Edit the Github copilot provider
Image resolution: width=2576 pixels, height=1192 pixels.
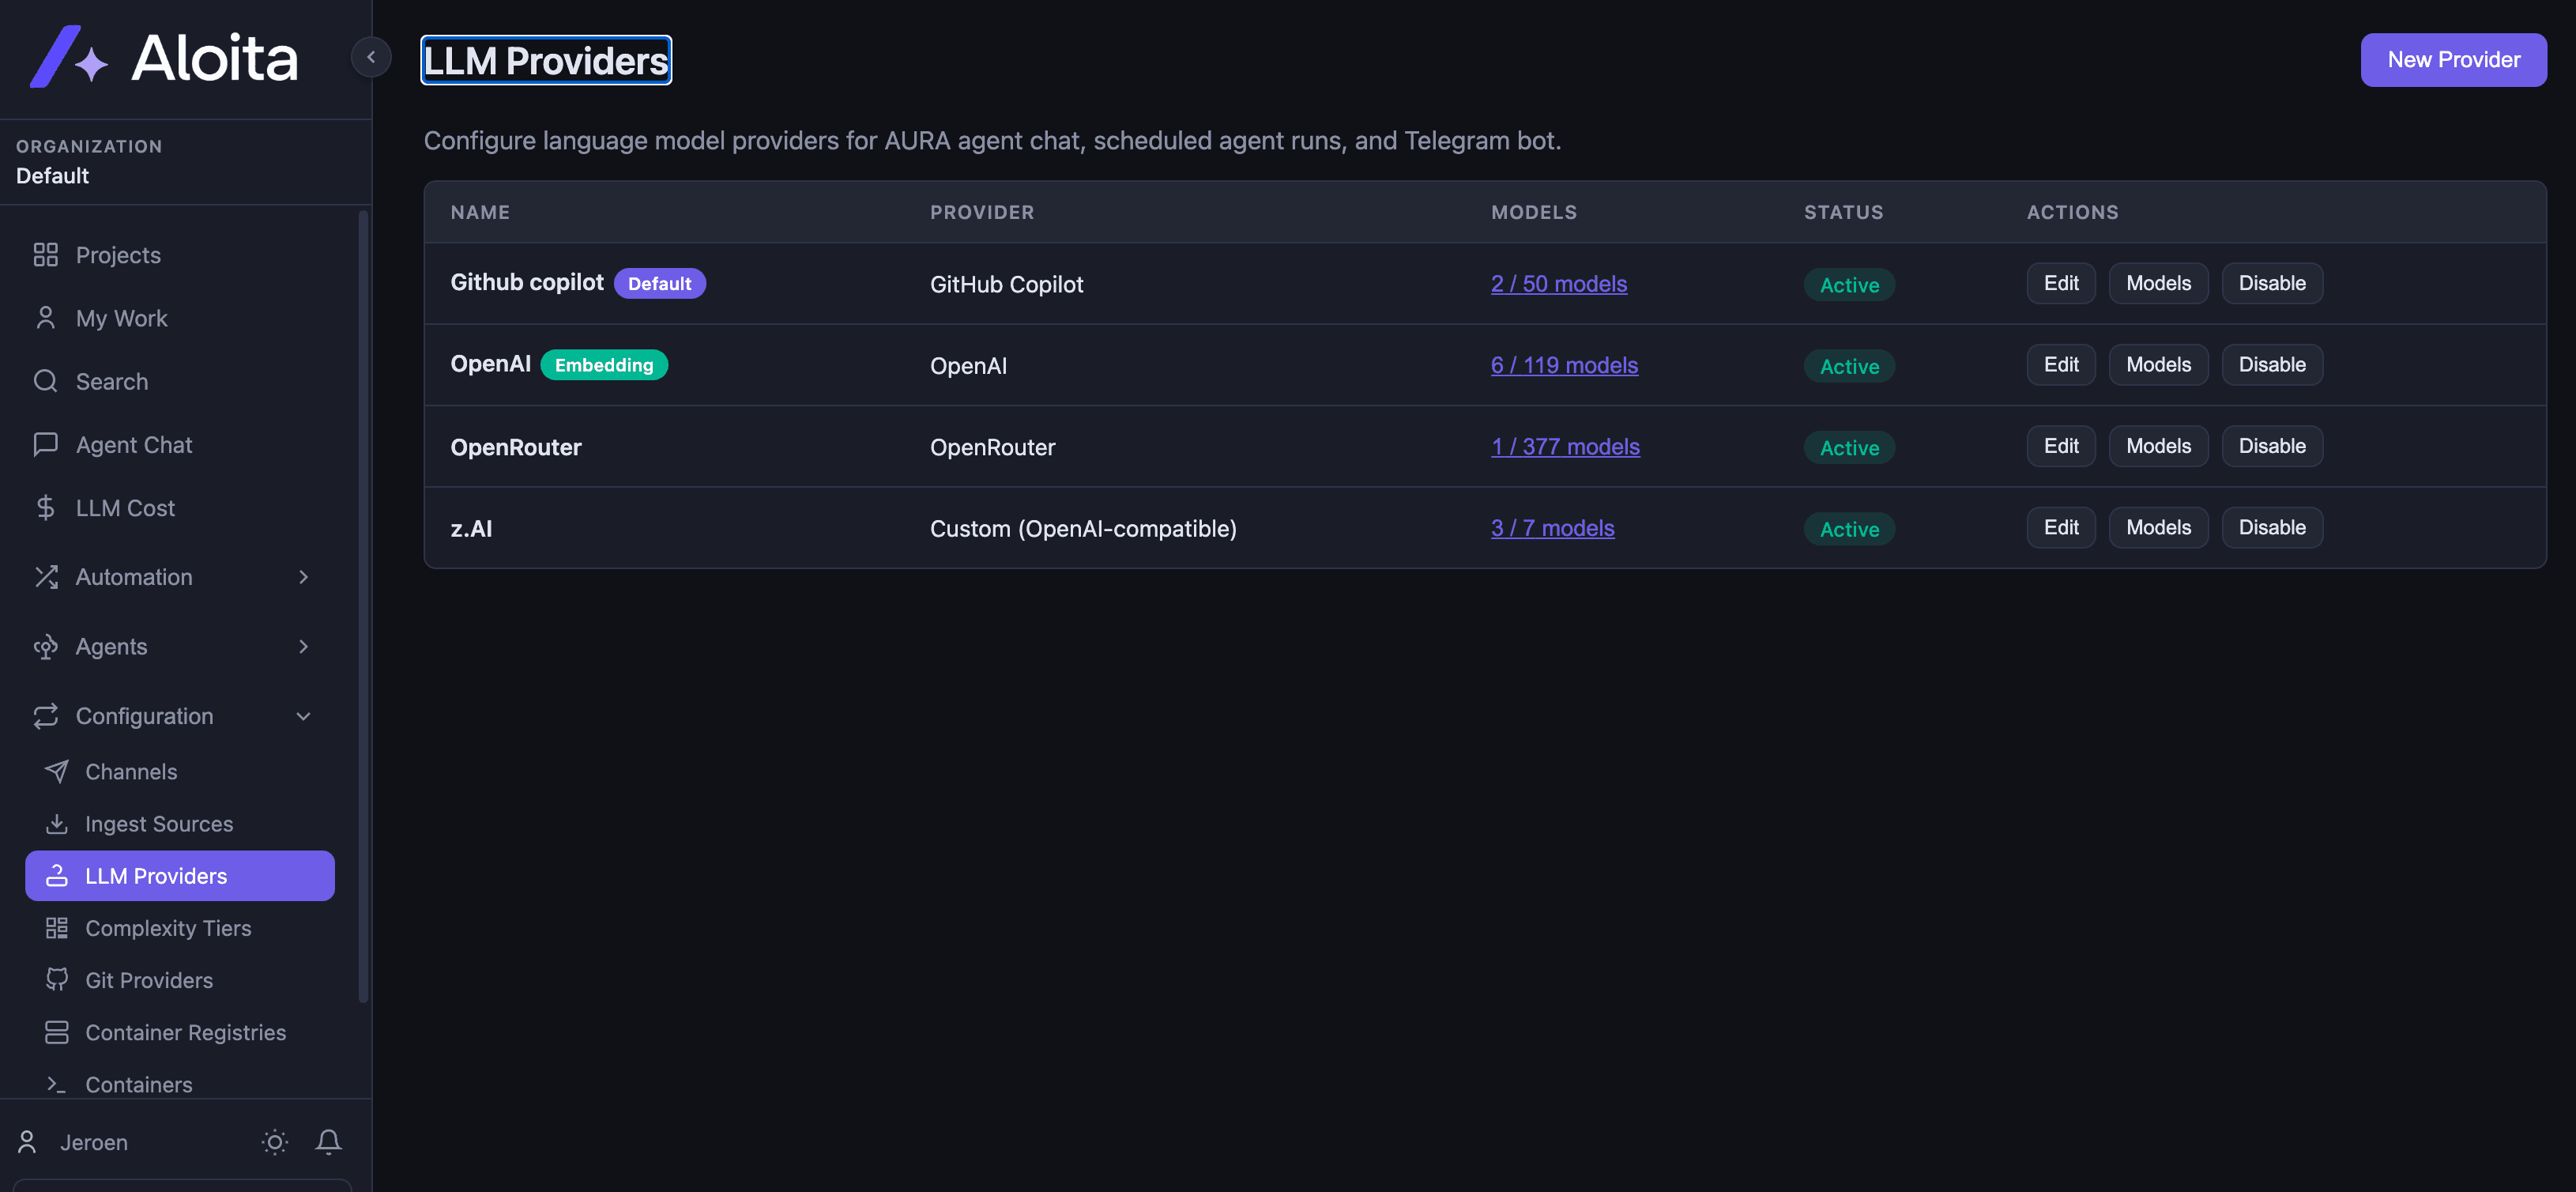(x=2060, y=283)
